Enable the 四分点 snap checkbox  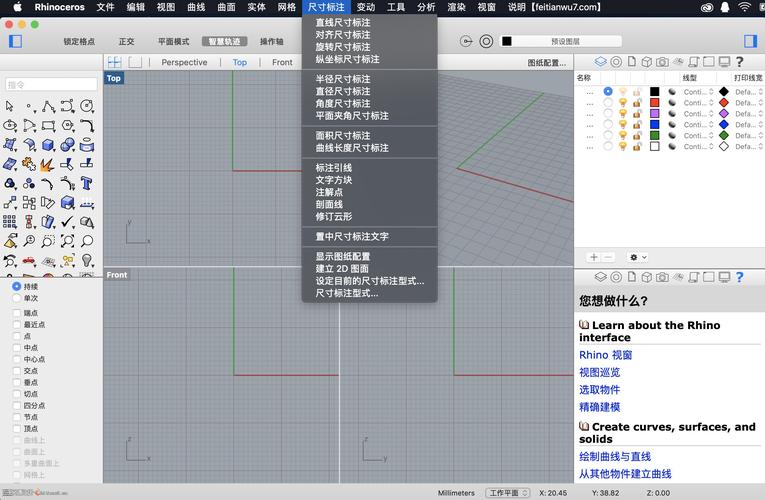click(17, 406)
